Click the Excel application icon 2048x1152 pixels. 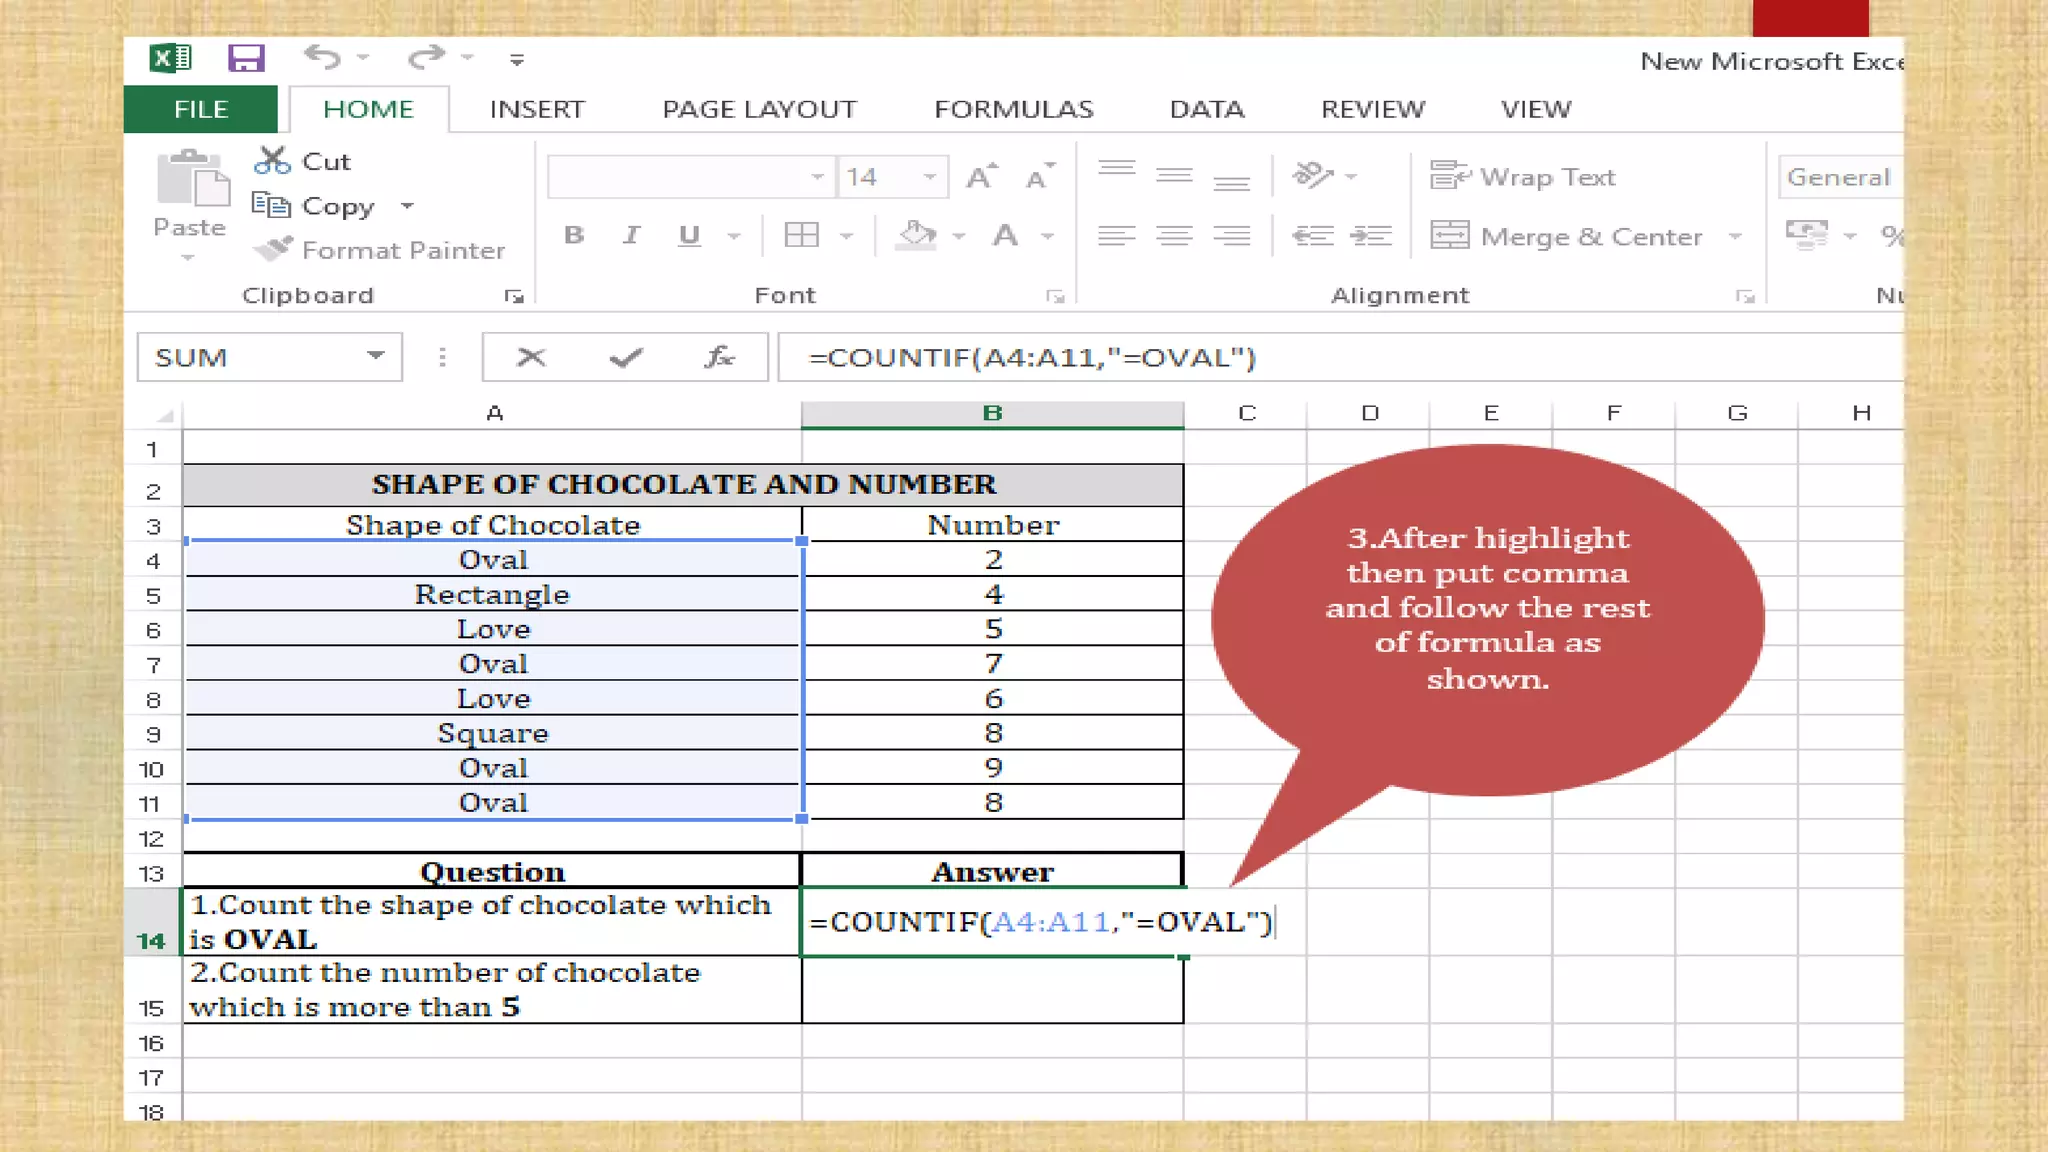170,58
